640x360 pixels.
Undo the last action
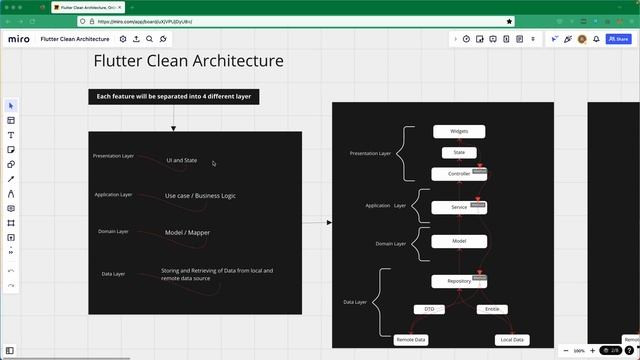[x=11, y=271]
